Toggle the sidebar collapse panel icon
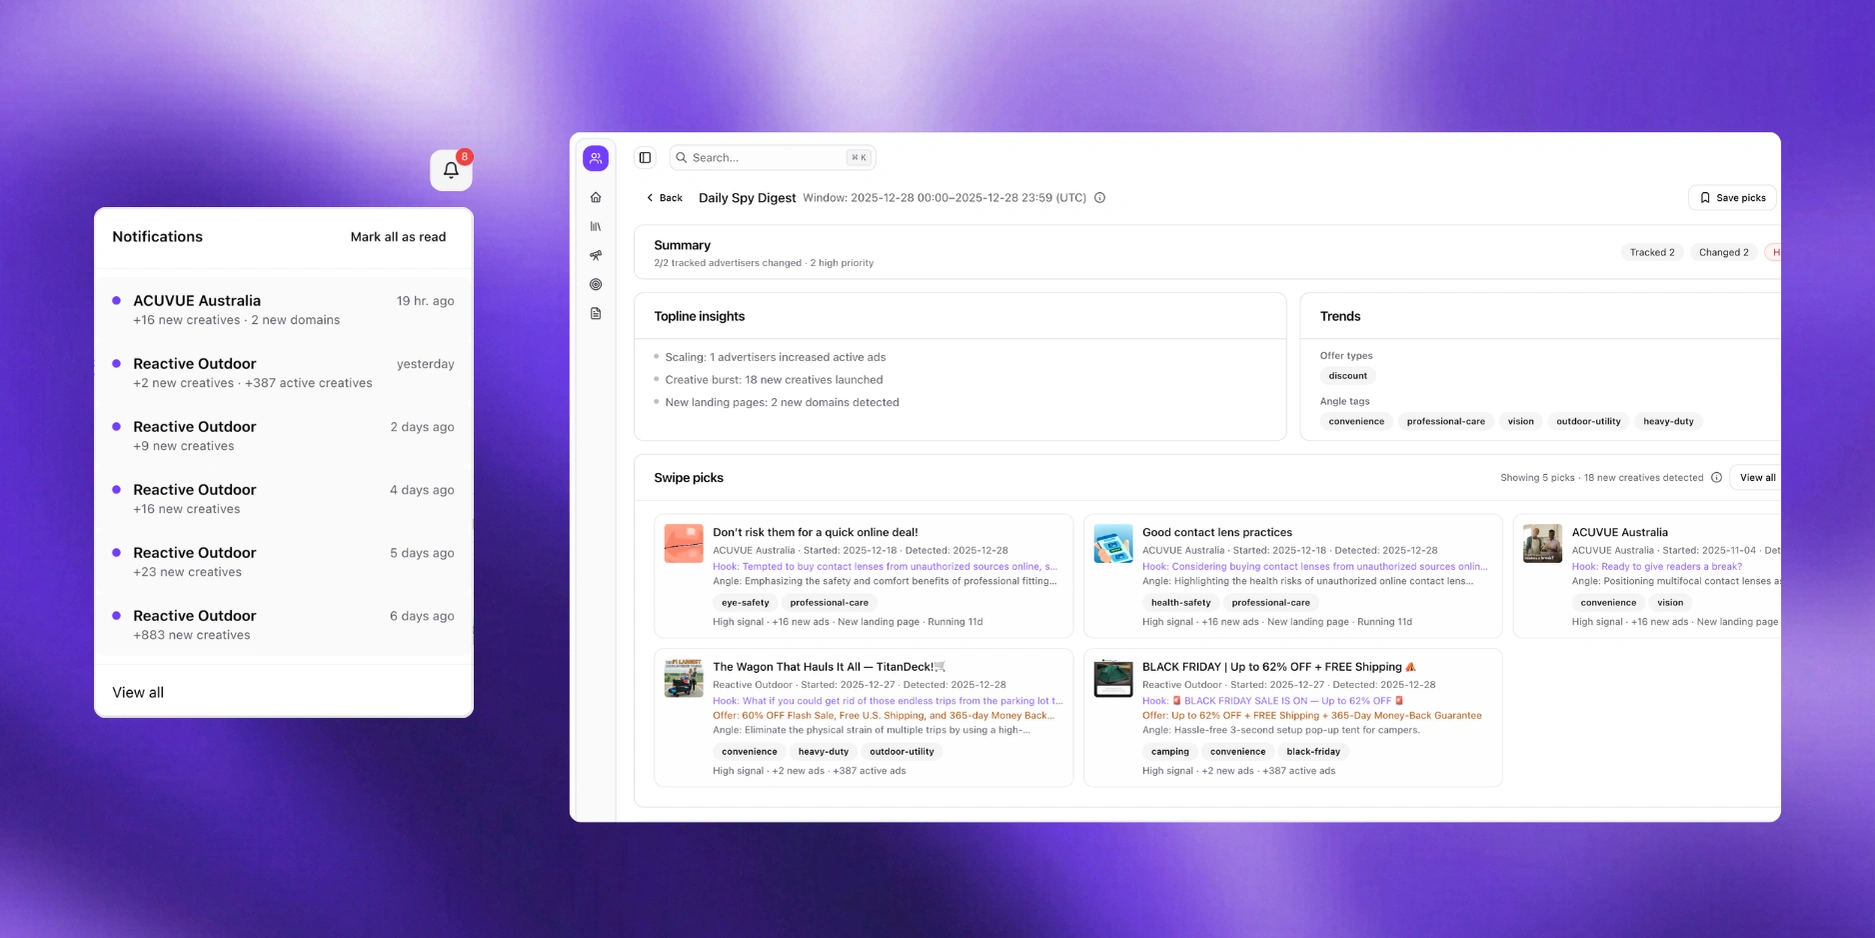Image resolution: width=1875 pixels, height=938 pixels. (645, 157)
